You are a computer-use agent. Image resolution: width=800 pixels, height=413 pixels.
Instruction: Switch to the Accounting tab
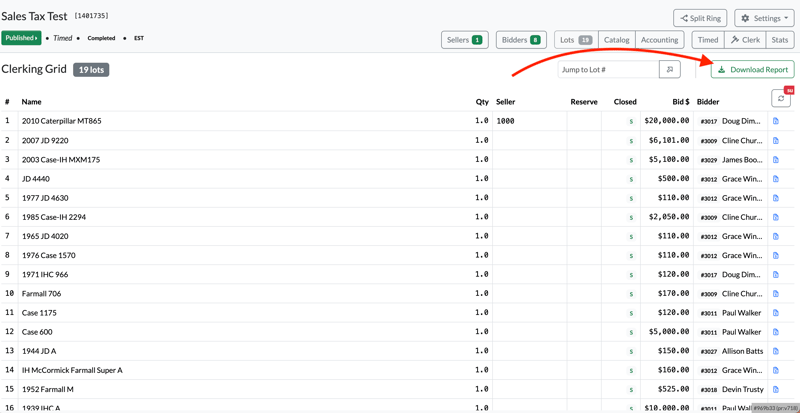tap(660, 40)
